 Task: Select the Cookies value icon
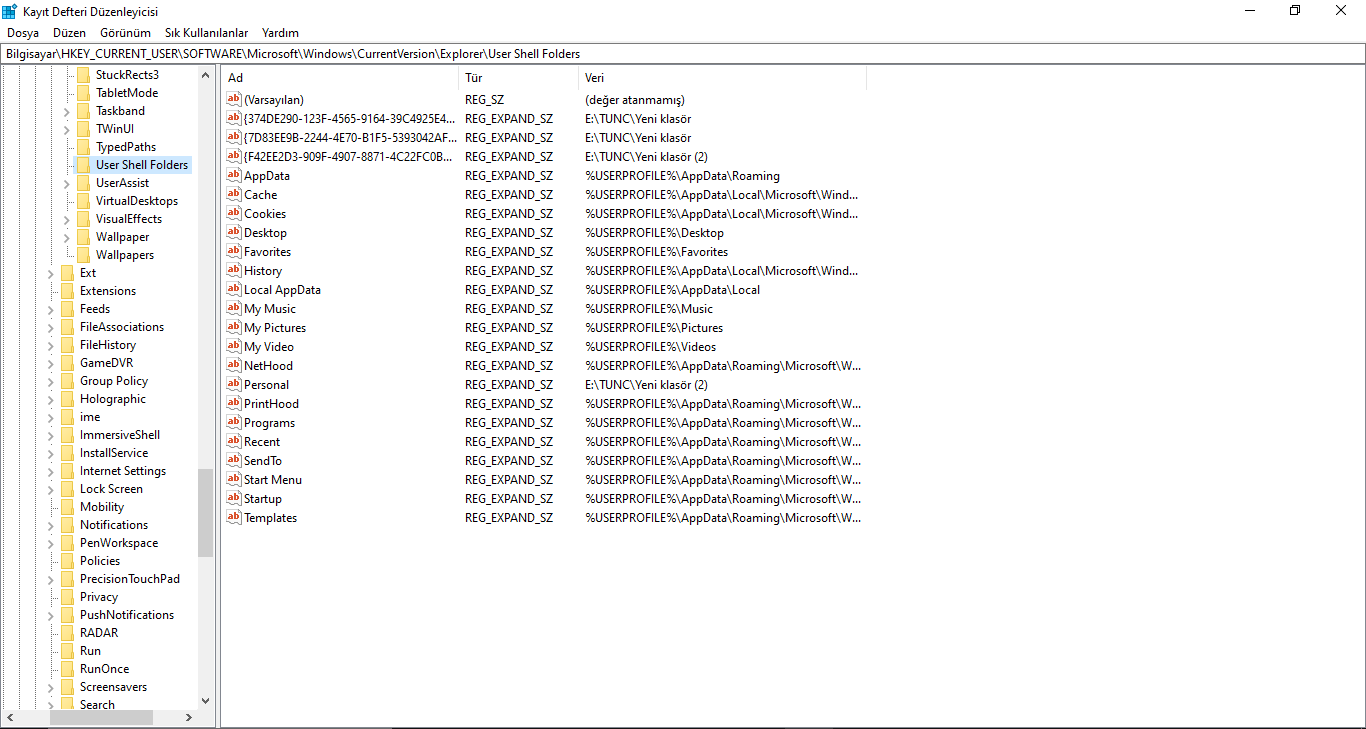pyautogui.click(x=234, y=213)
